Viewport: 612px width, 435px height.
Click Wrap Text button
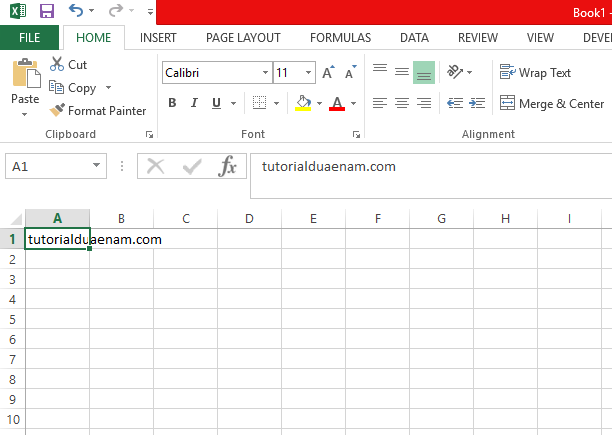pyautogui.click(x=536, y=72)
